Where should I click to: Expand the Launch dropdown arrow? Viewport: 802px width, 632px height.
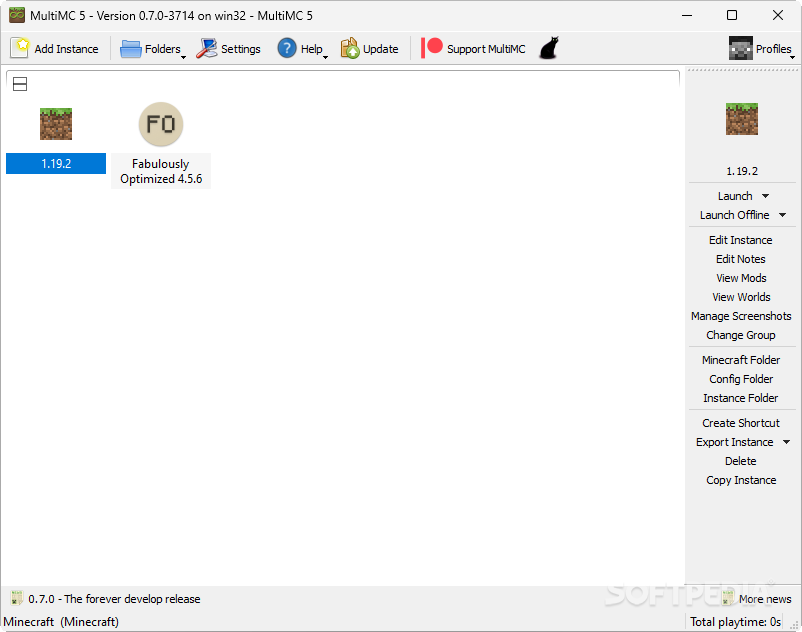765,196
